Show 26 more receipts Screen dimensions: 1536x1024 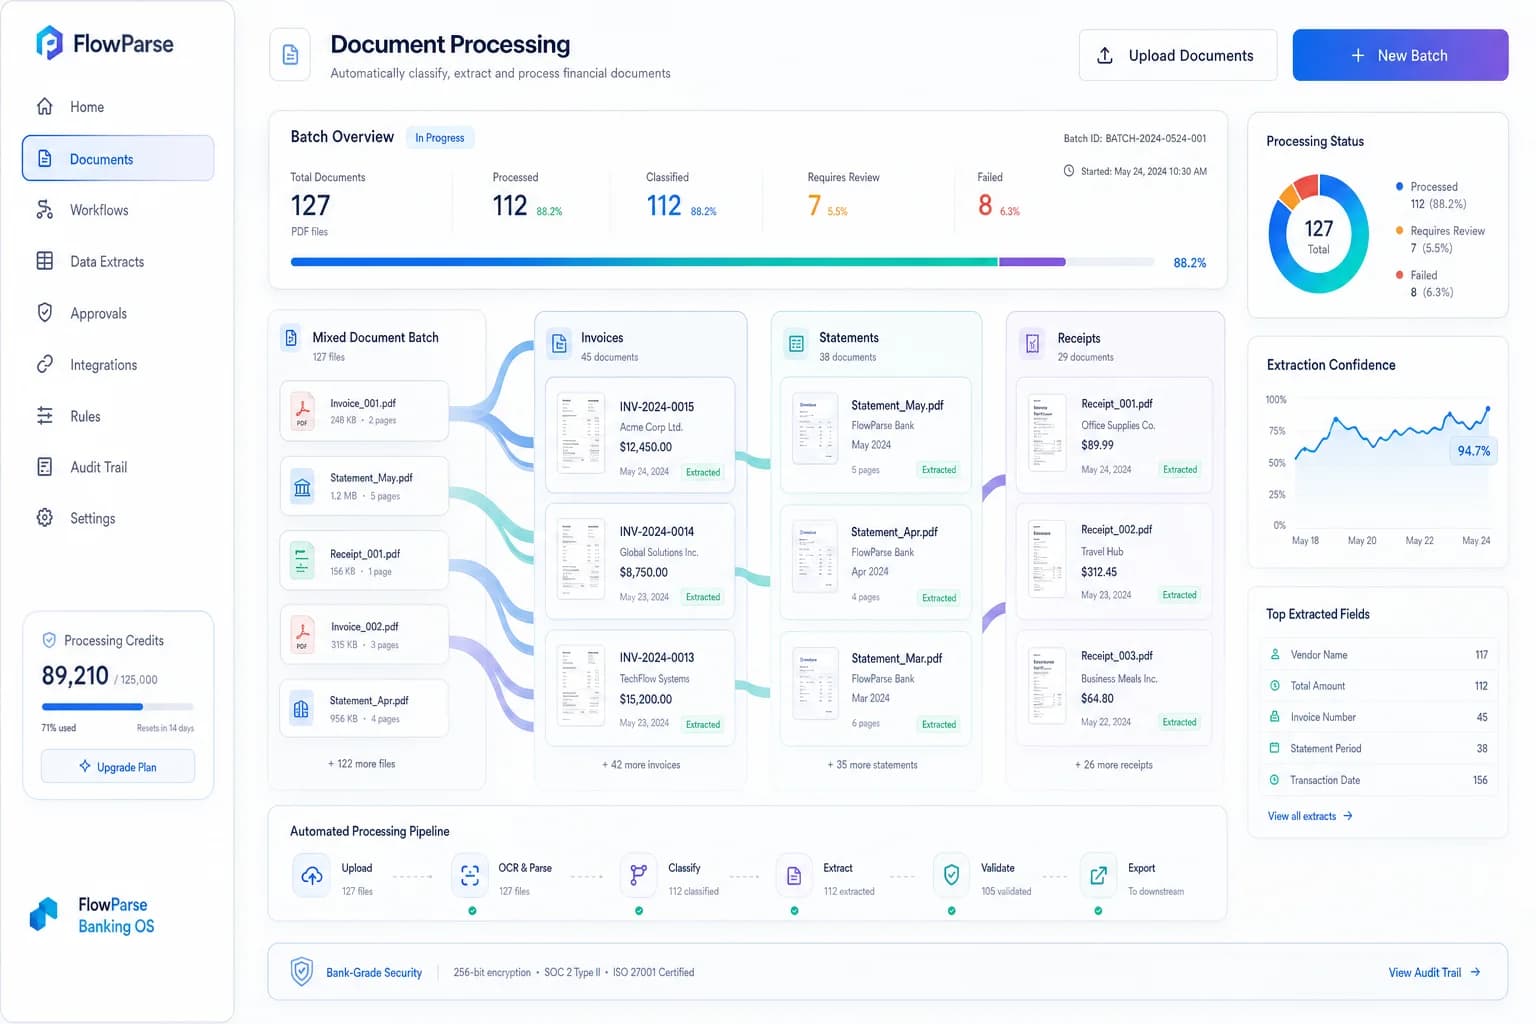click(x=1114, y=765)
